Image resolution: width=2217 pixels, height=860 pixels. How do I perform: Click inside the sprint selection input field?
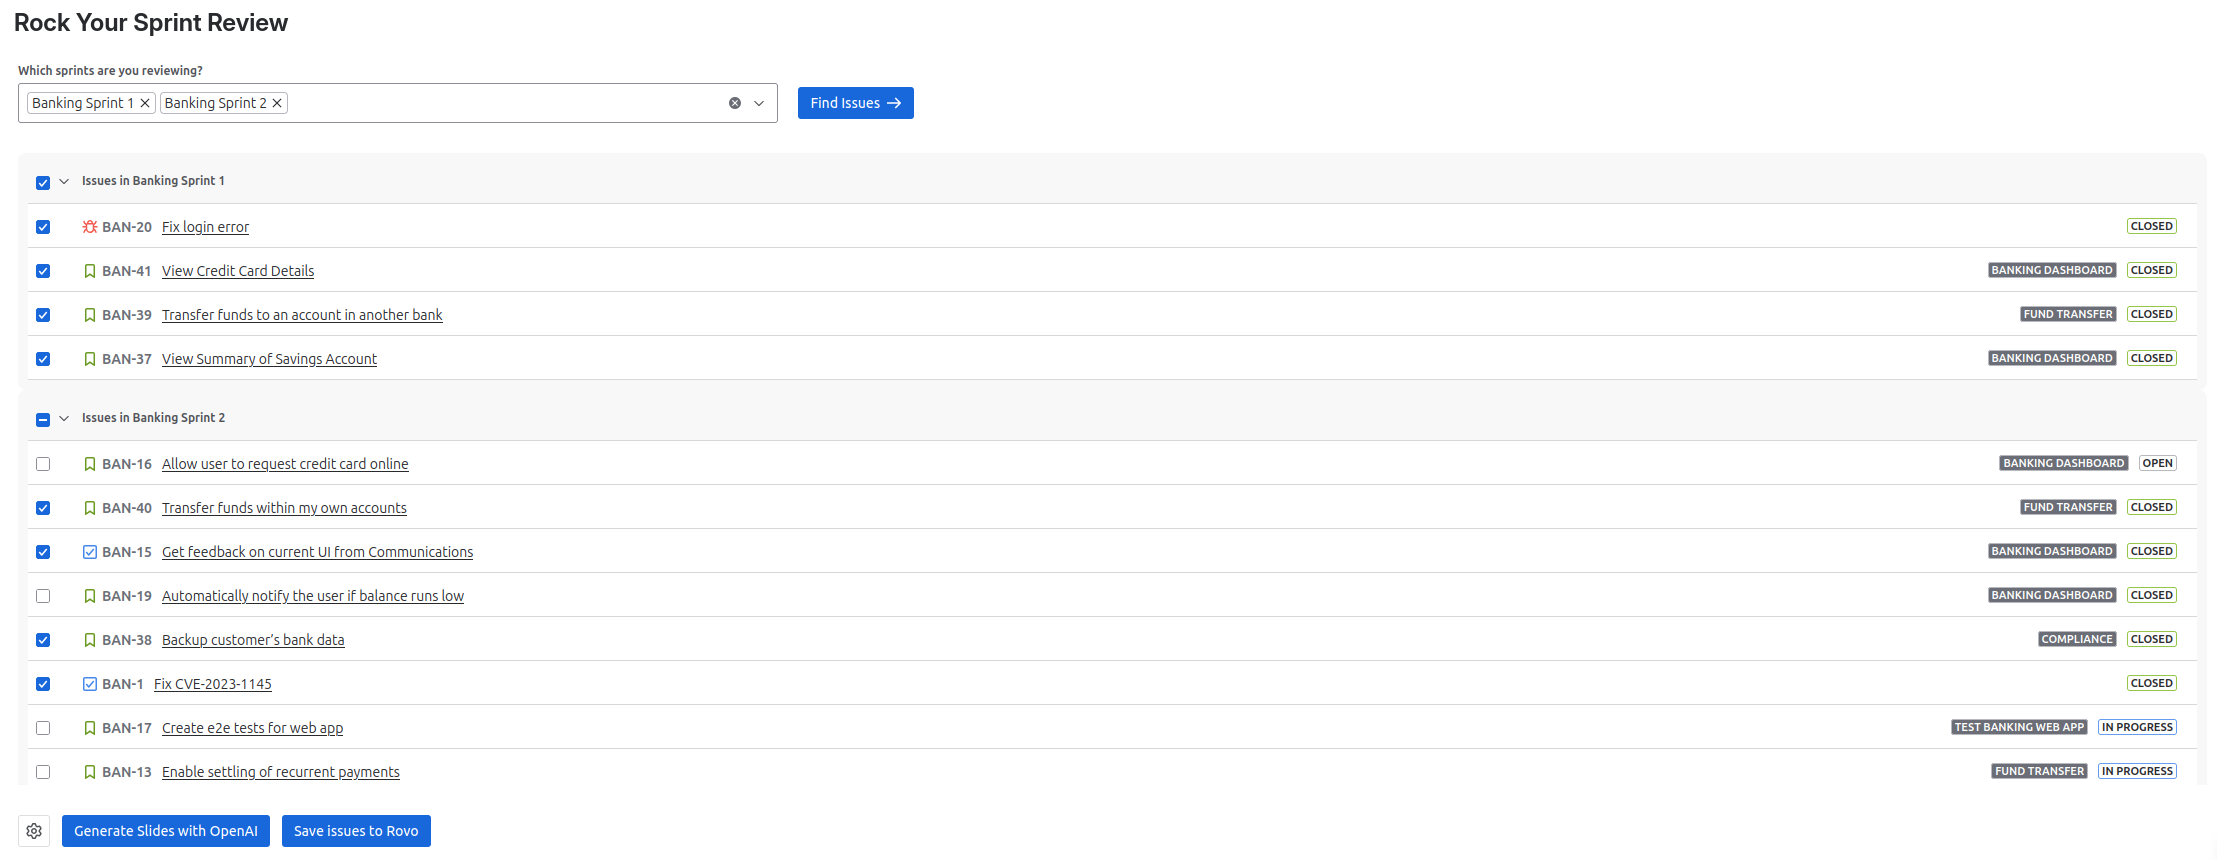[x=500, y=103]
